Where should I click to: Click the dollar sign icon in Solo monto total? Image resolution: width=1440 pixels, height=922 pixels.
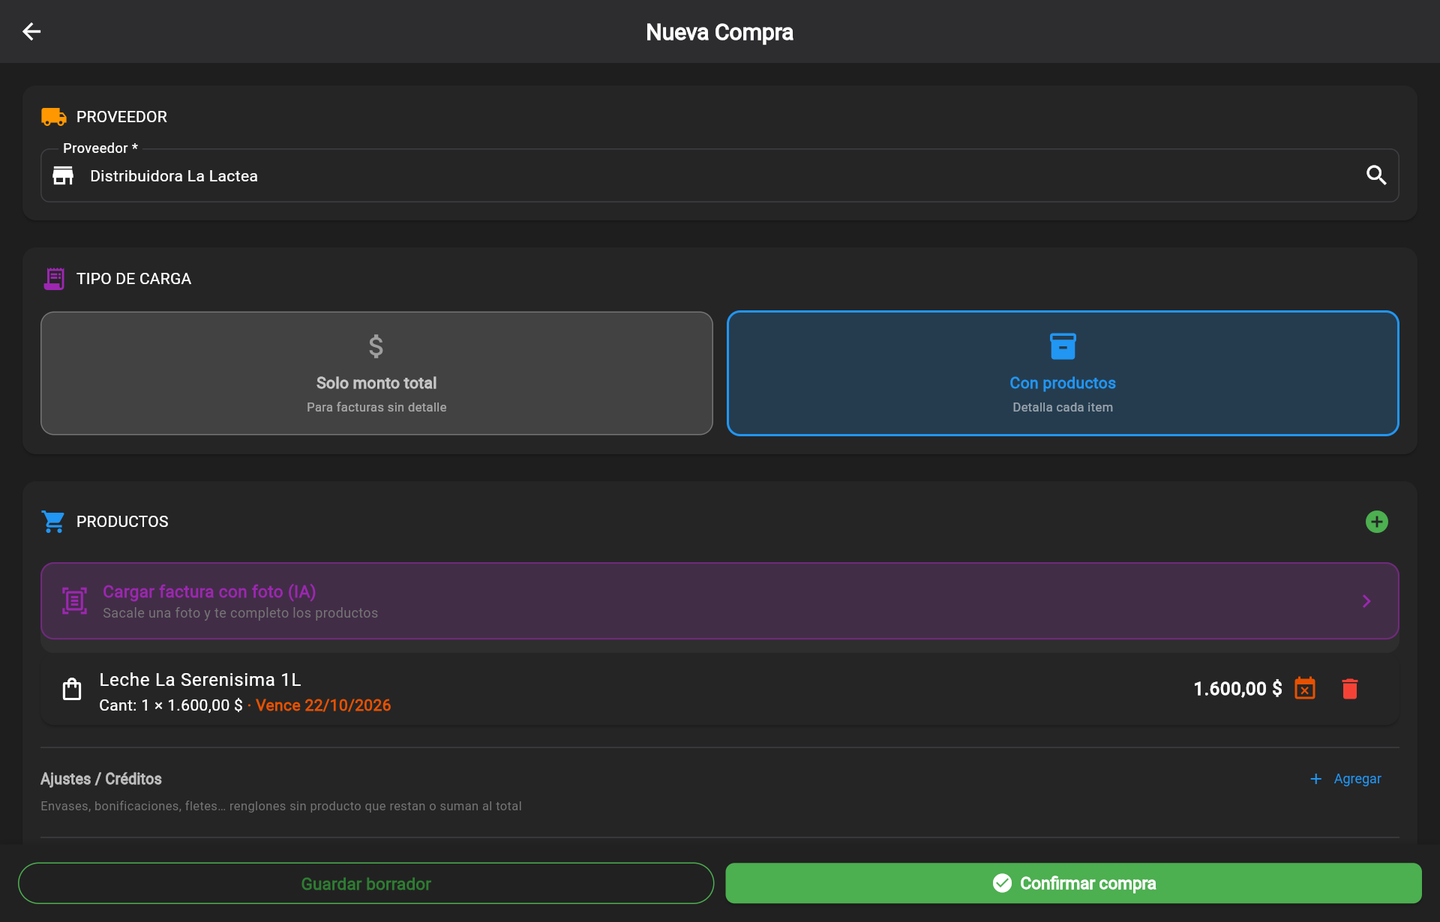point(376,346)
